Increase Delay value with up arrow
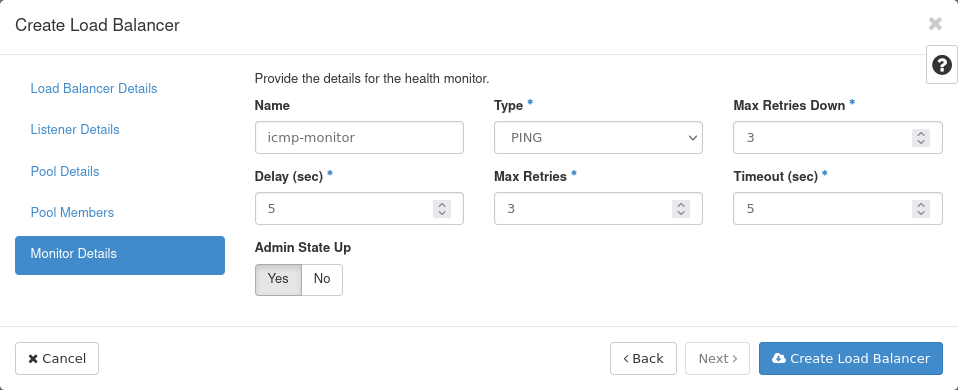 coord(442,205)
